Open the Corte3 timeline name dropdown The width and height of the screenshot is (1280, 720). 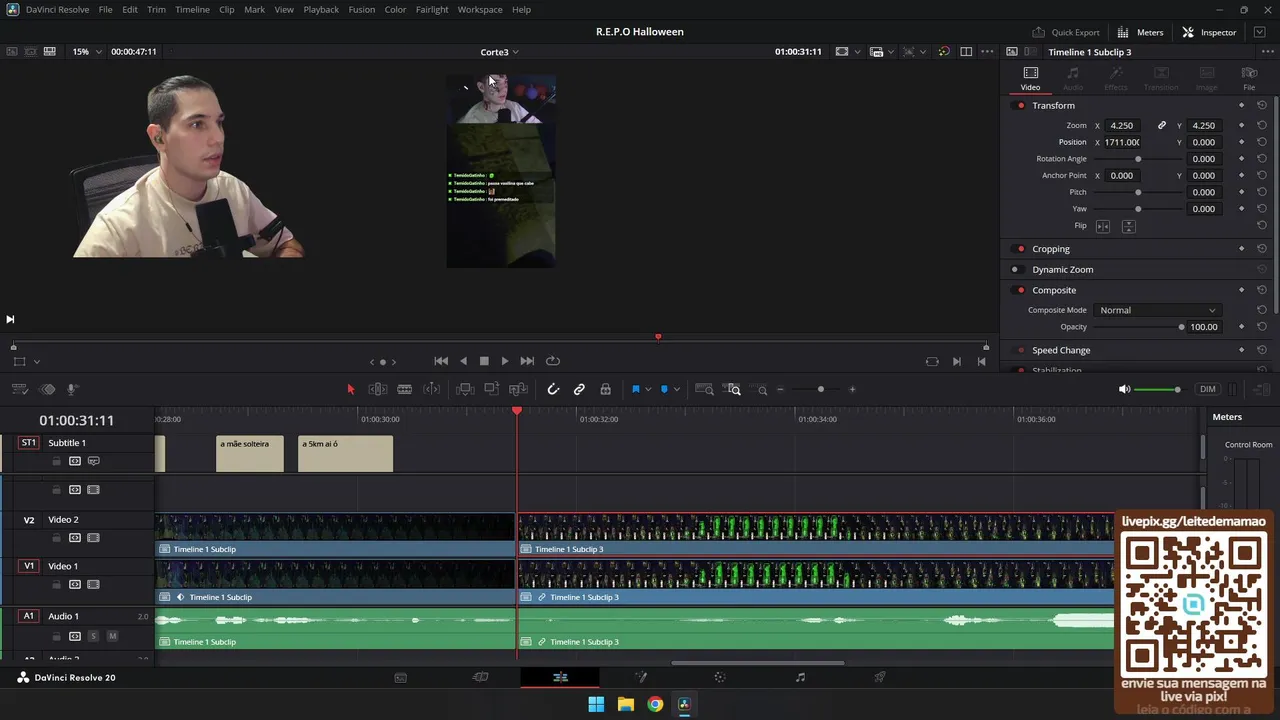pyautogui.click(x=499, y=52)
